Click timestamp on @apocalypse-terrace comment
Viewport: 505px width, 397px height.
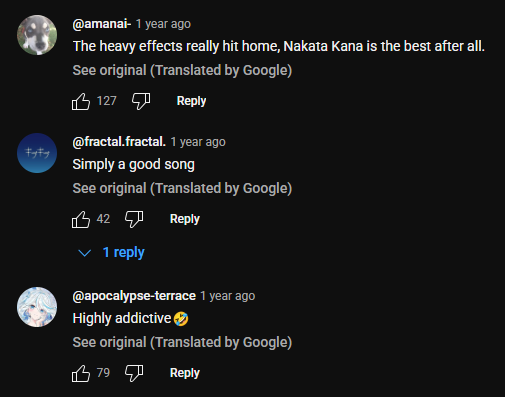point(228,296)
